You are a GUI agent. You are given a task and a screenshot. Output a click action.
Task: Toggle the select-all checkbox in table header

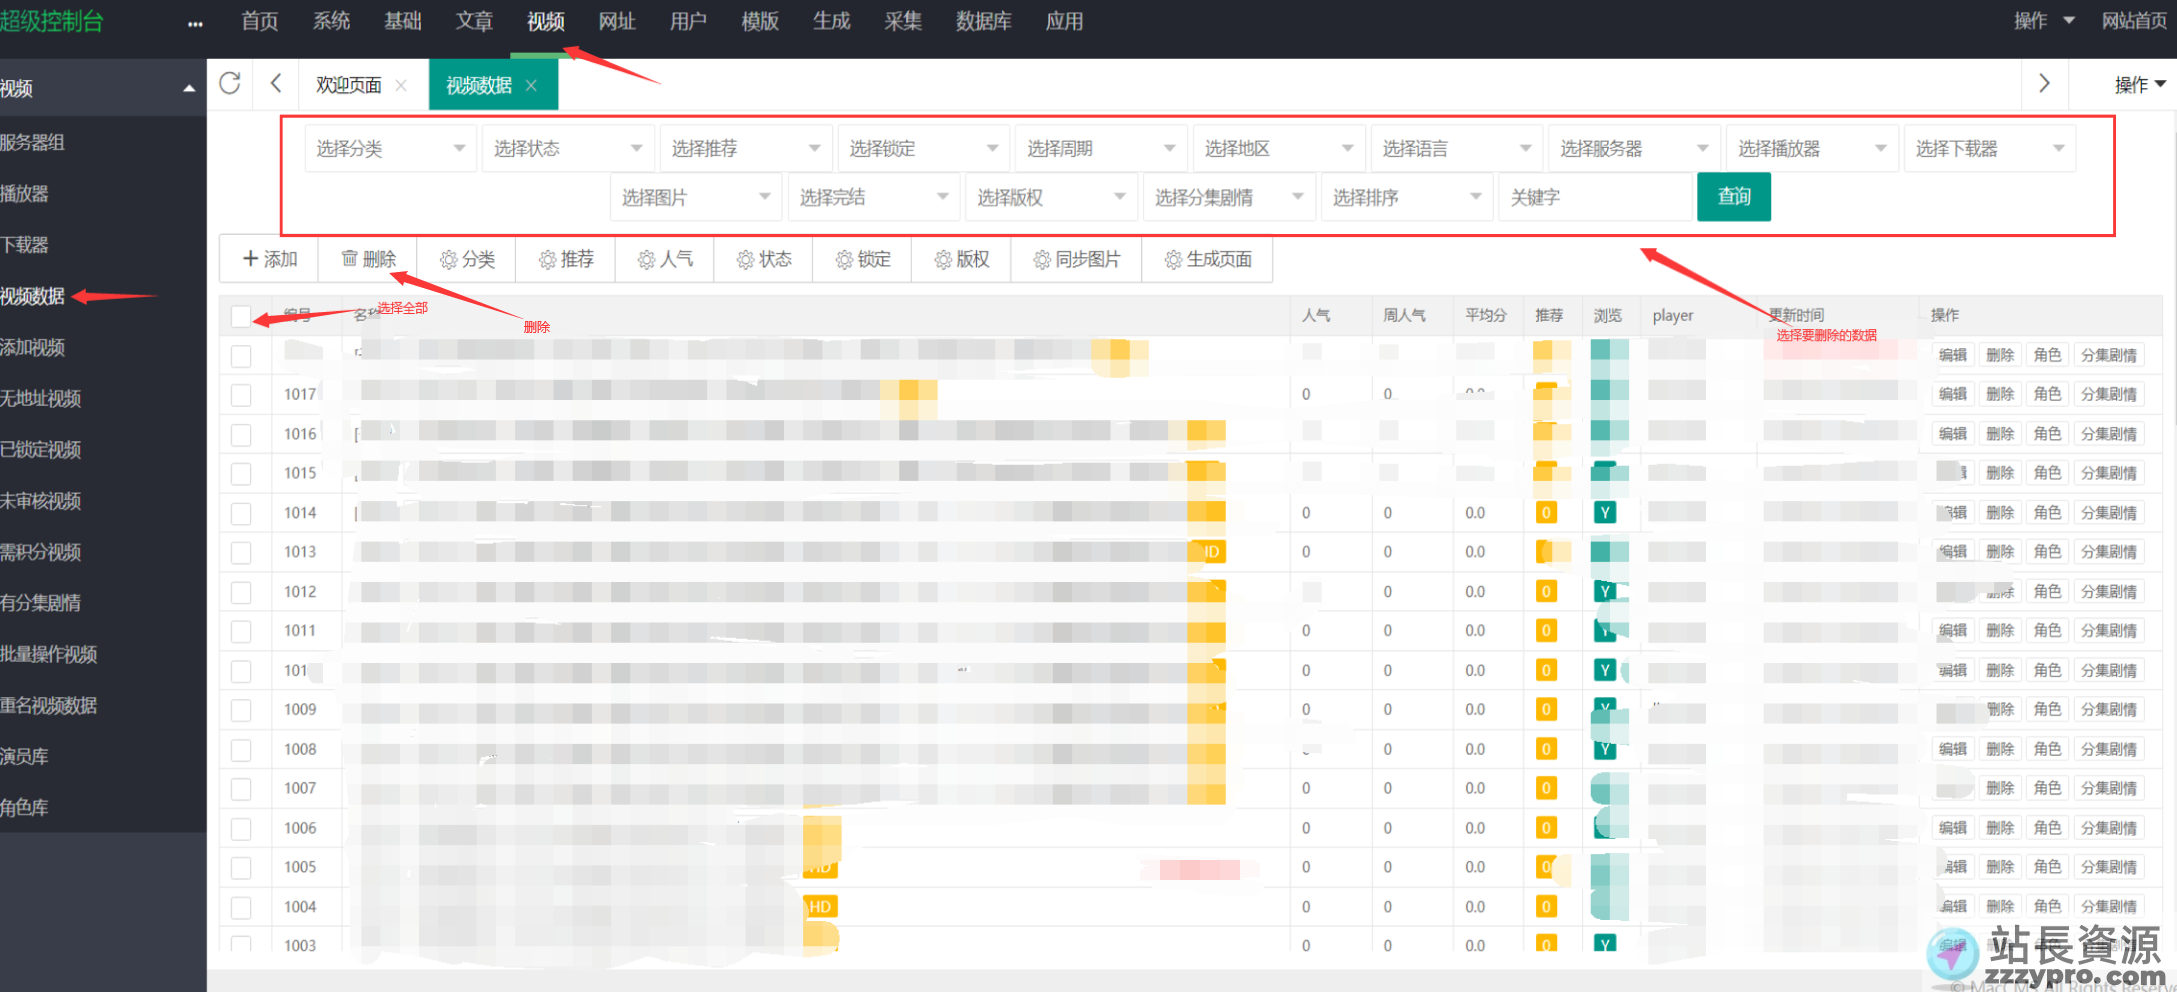coord(241,317)
